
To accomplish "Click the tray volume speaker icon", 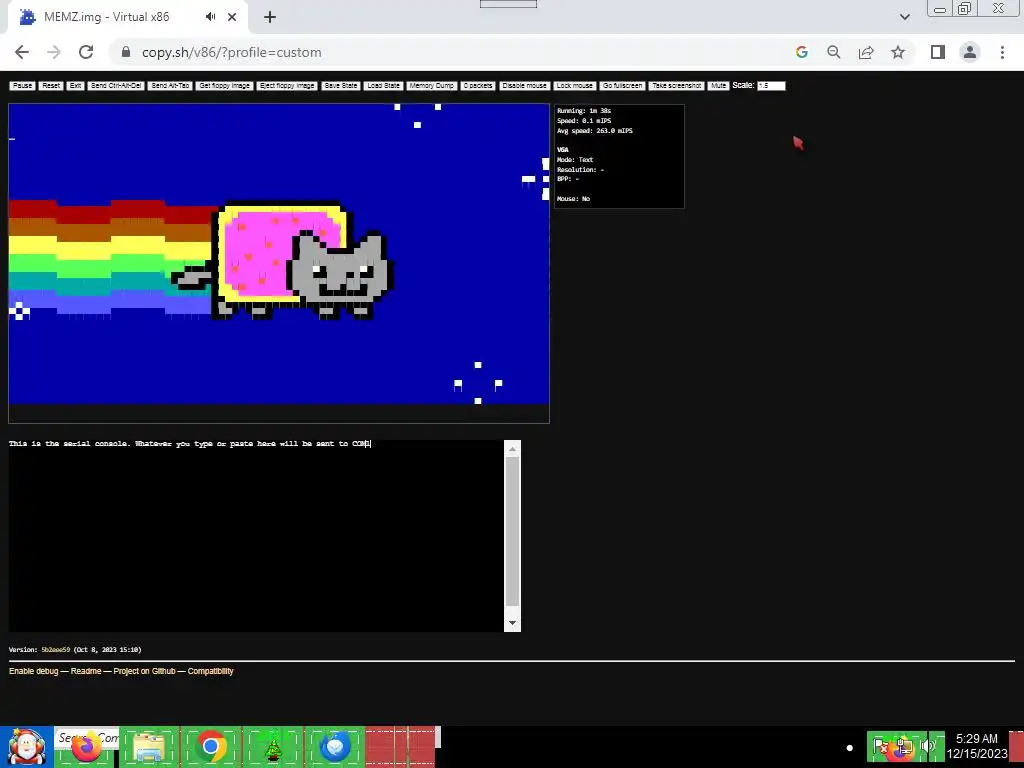I will coord(928,746).
